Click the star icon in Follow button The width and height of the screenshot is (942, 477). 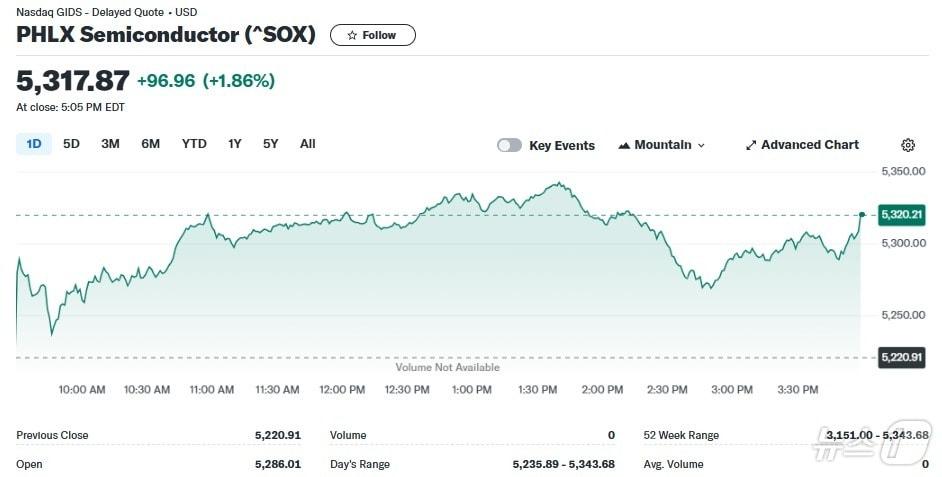coord(352,35)
